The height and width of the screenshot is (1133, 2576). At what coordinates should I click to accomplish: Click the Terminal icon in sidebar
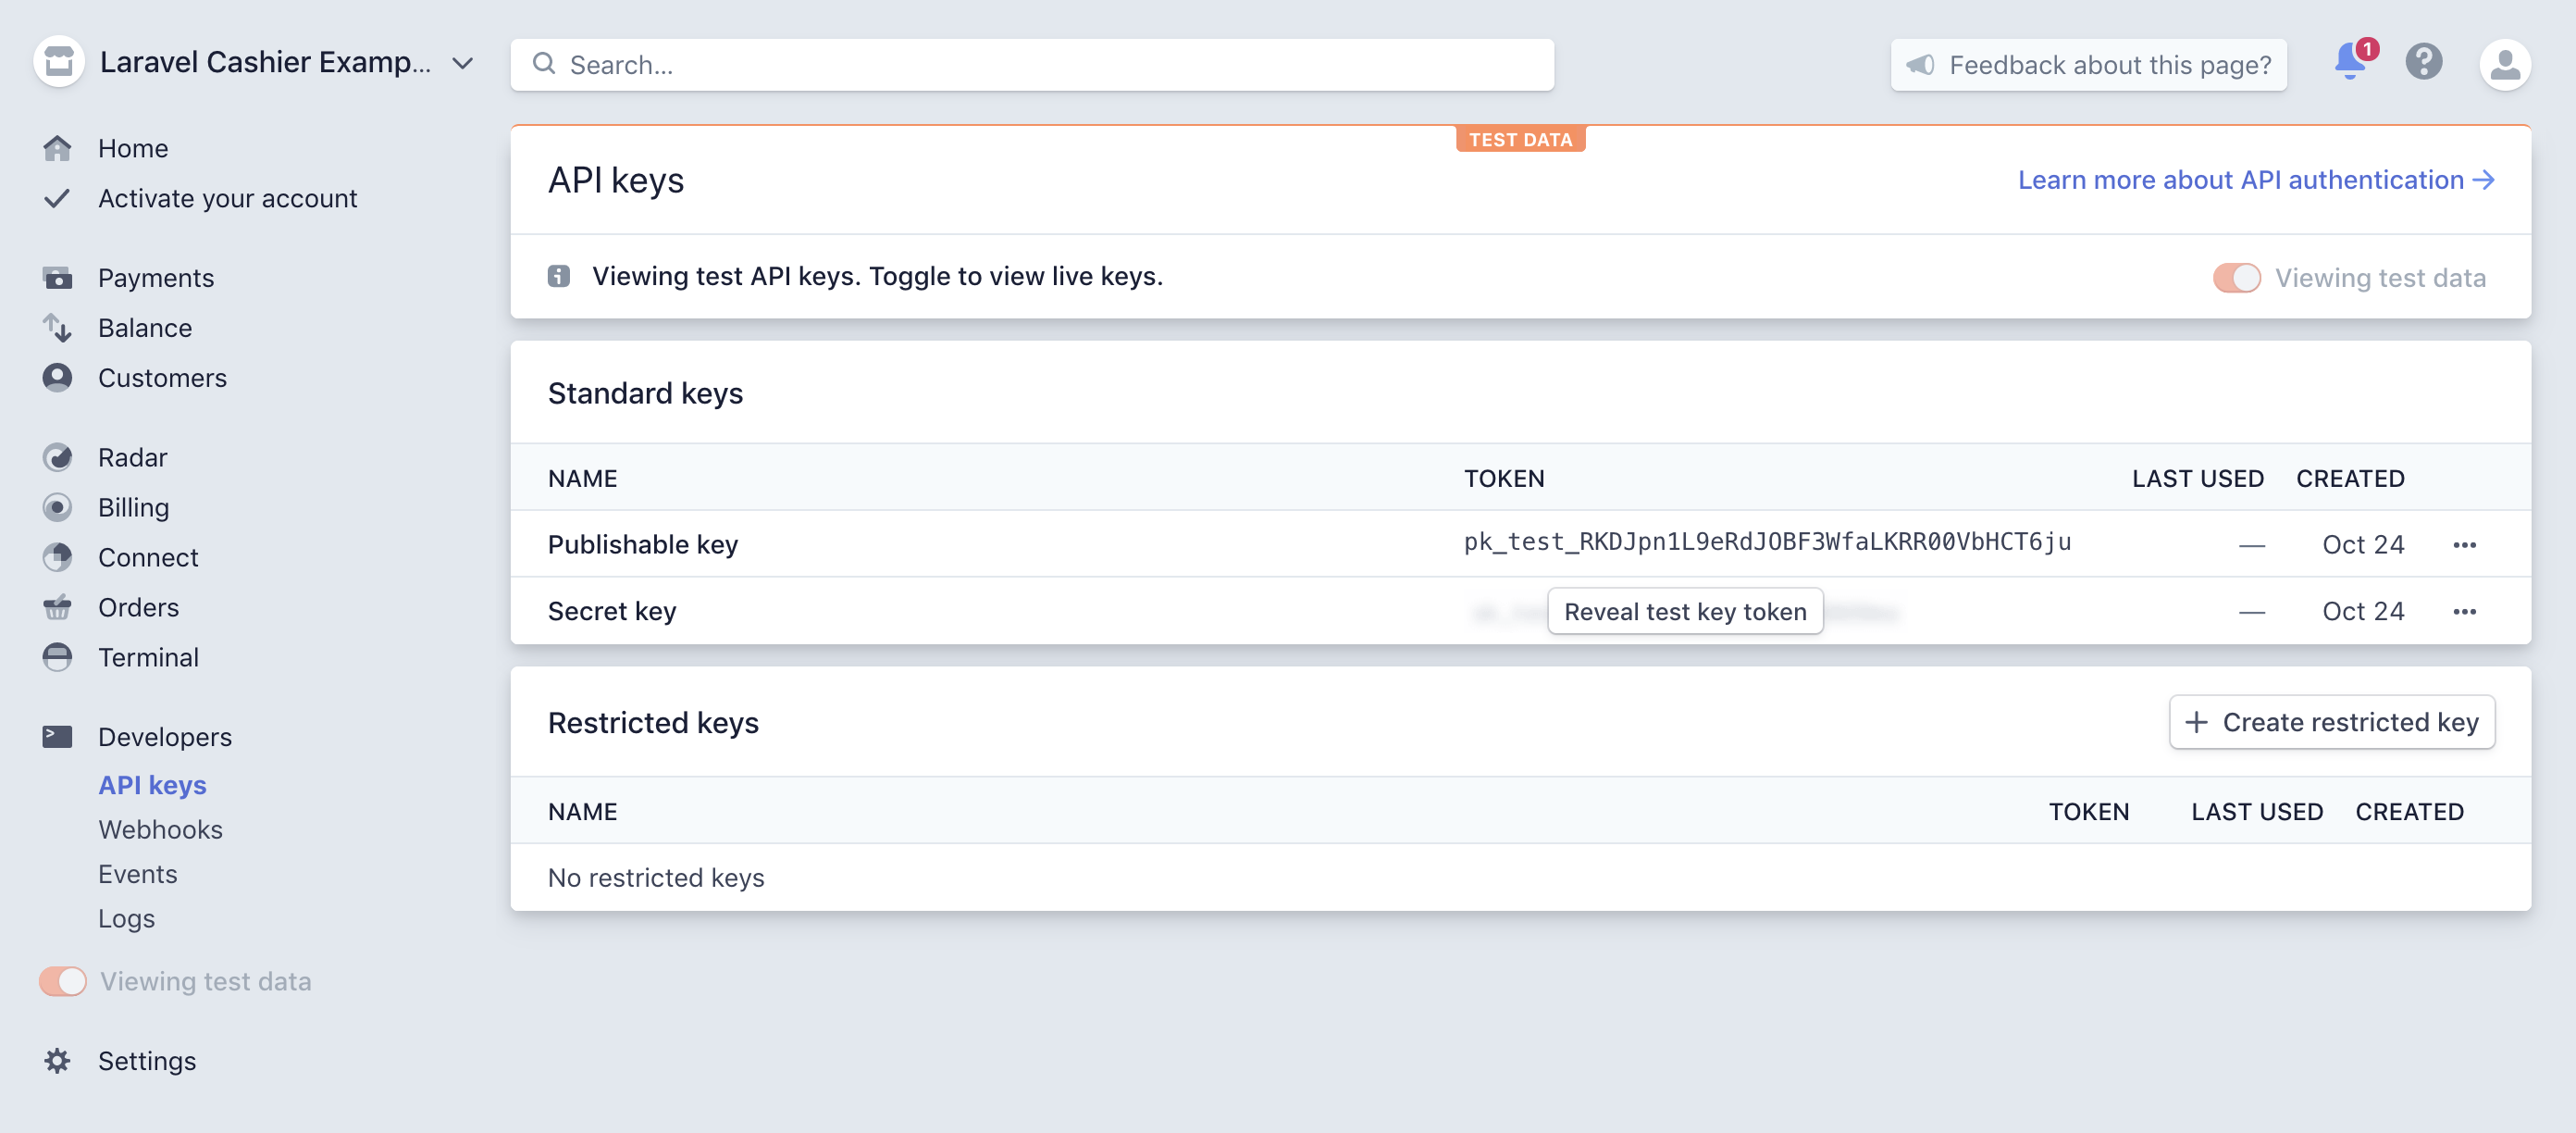point(58,657)
